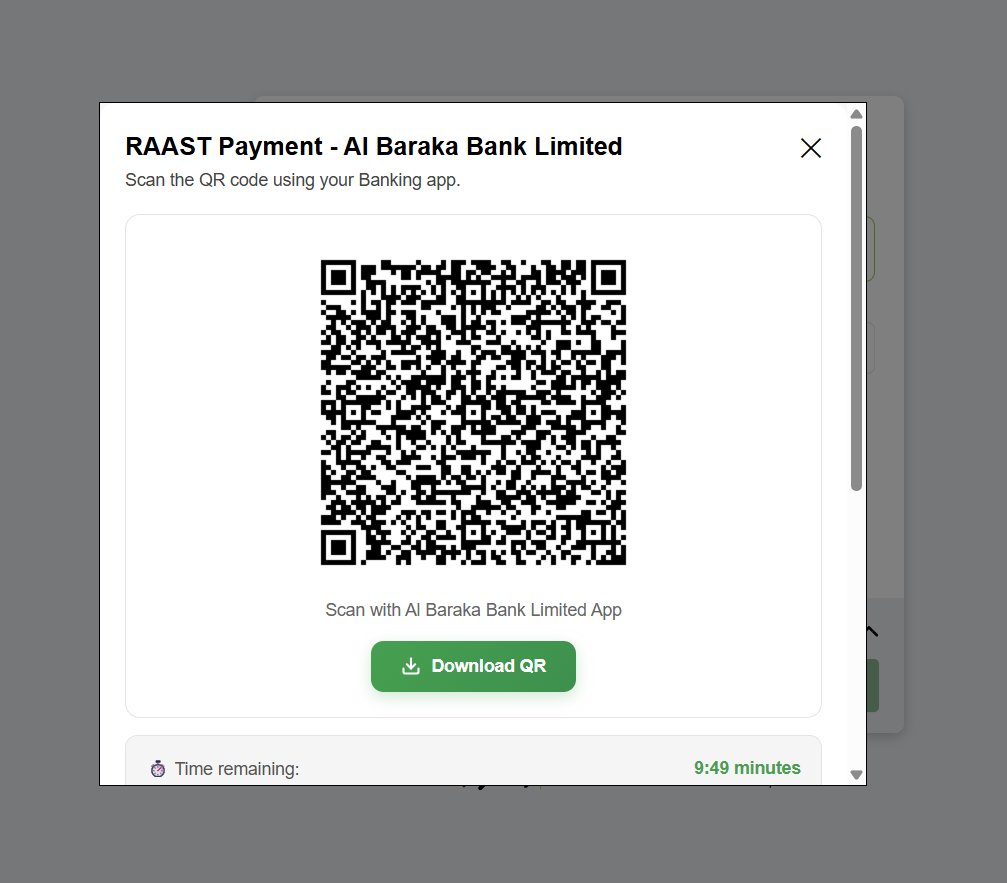Click the 'Time remaining:' label
This screenshot has width=1007, height=883.
(x=237, y=769)
